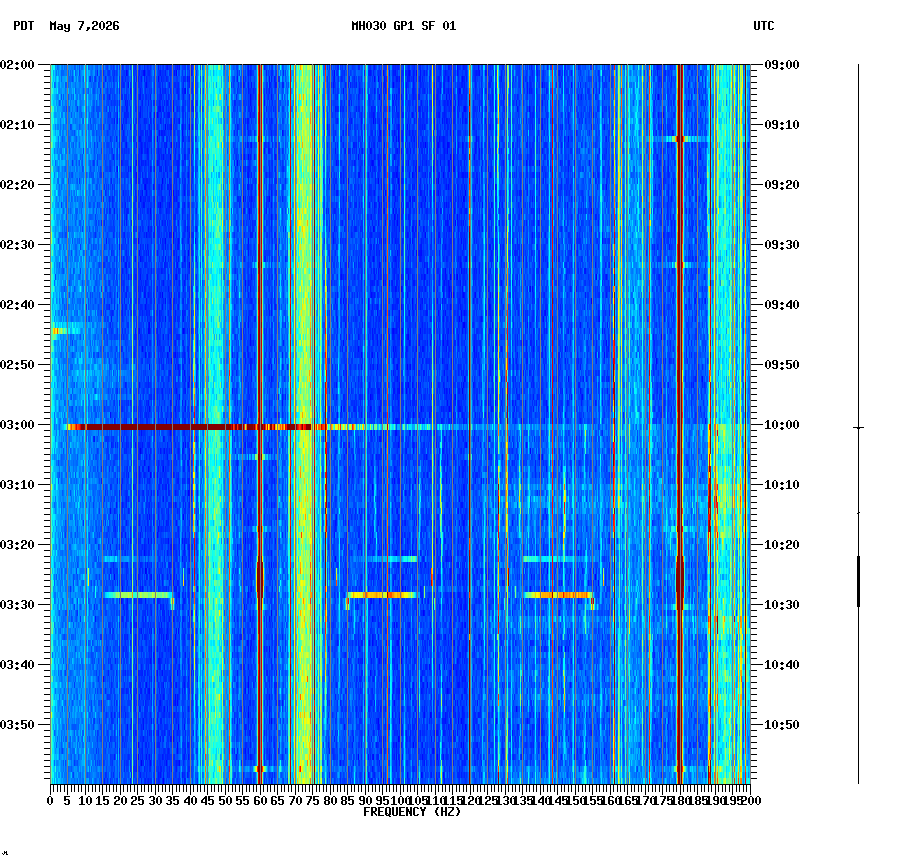Select the 09:00 UTC time label
Viewport: 902px width, 864px height.
click(x=782, y=65)
